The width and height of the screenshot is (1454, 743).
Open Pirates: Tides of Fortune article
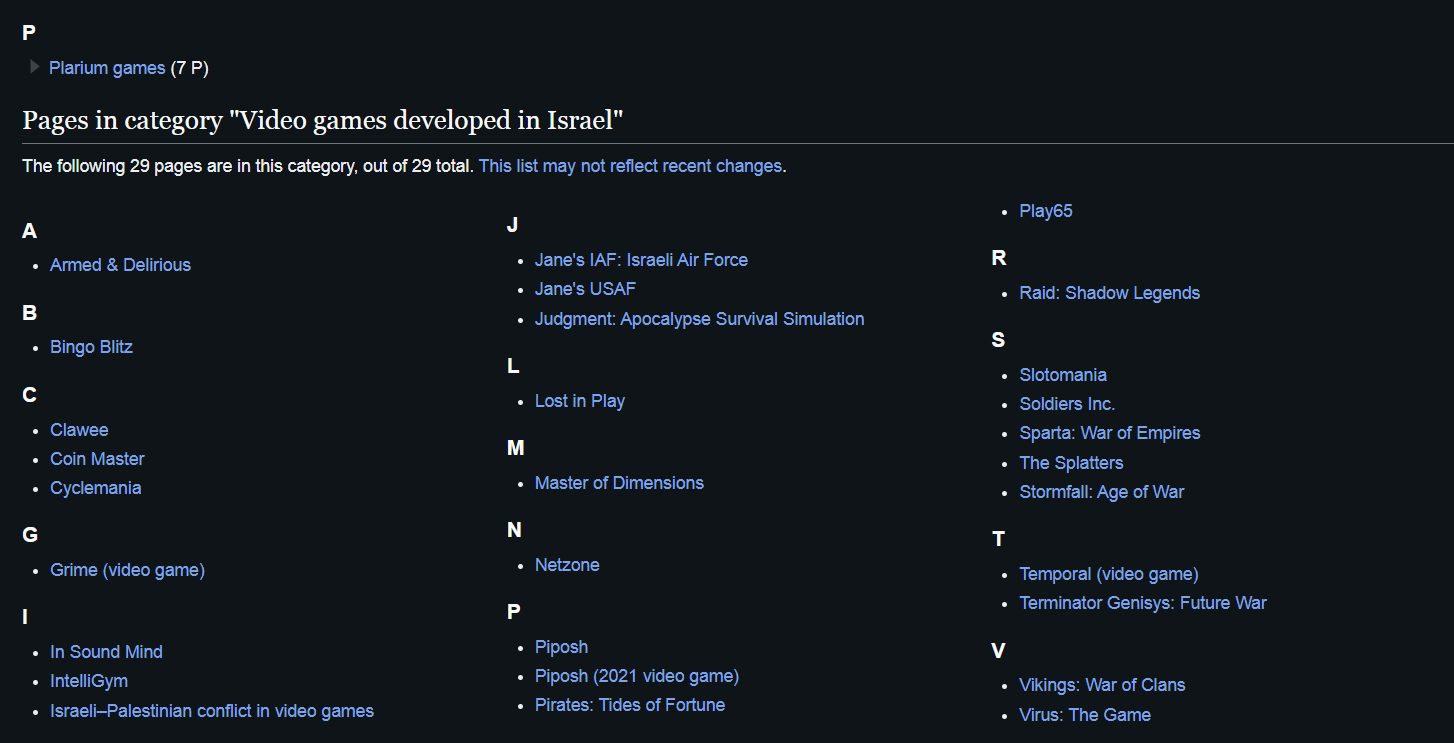point(630,705)
